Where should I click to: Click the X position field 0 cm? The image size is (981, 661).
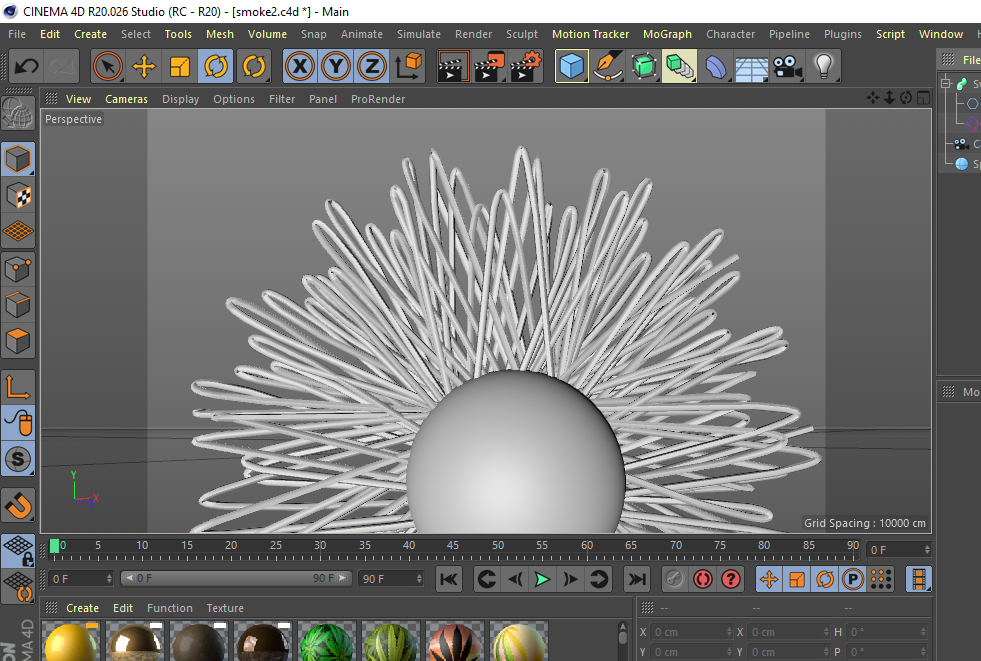690,632
